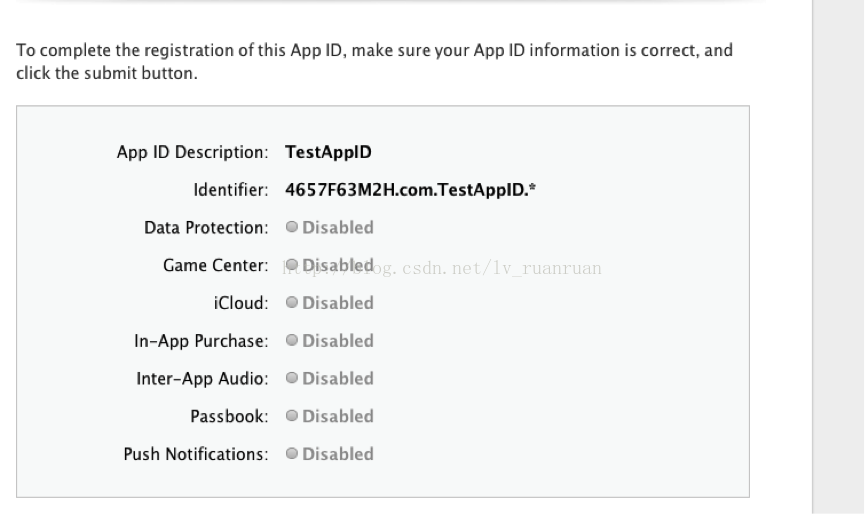
Task: Click Disabled text beside In-App Purchase
Action: (x=338, y=341)
